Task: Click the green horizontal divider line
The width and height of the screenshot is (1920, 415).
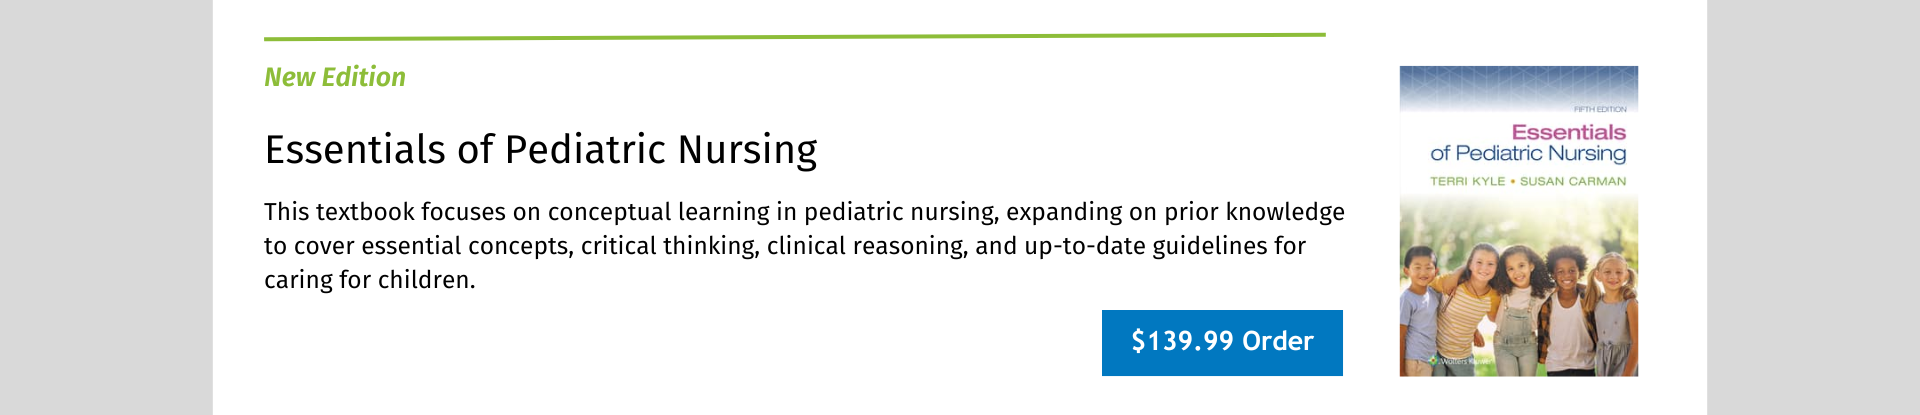Action: pos(794,37)
